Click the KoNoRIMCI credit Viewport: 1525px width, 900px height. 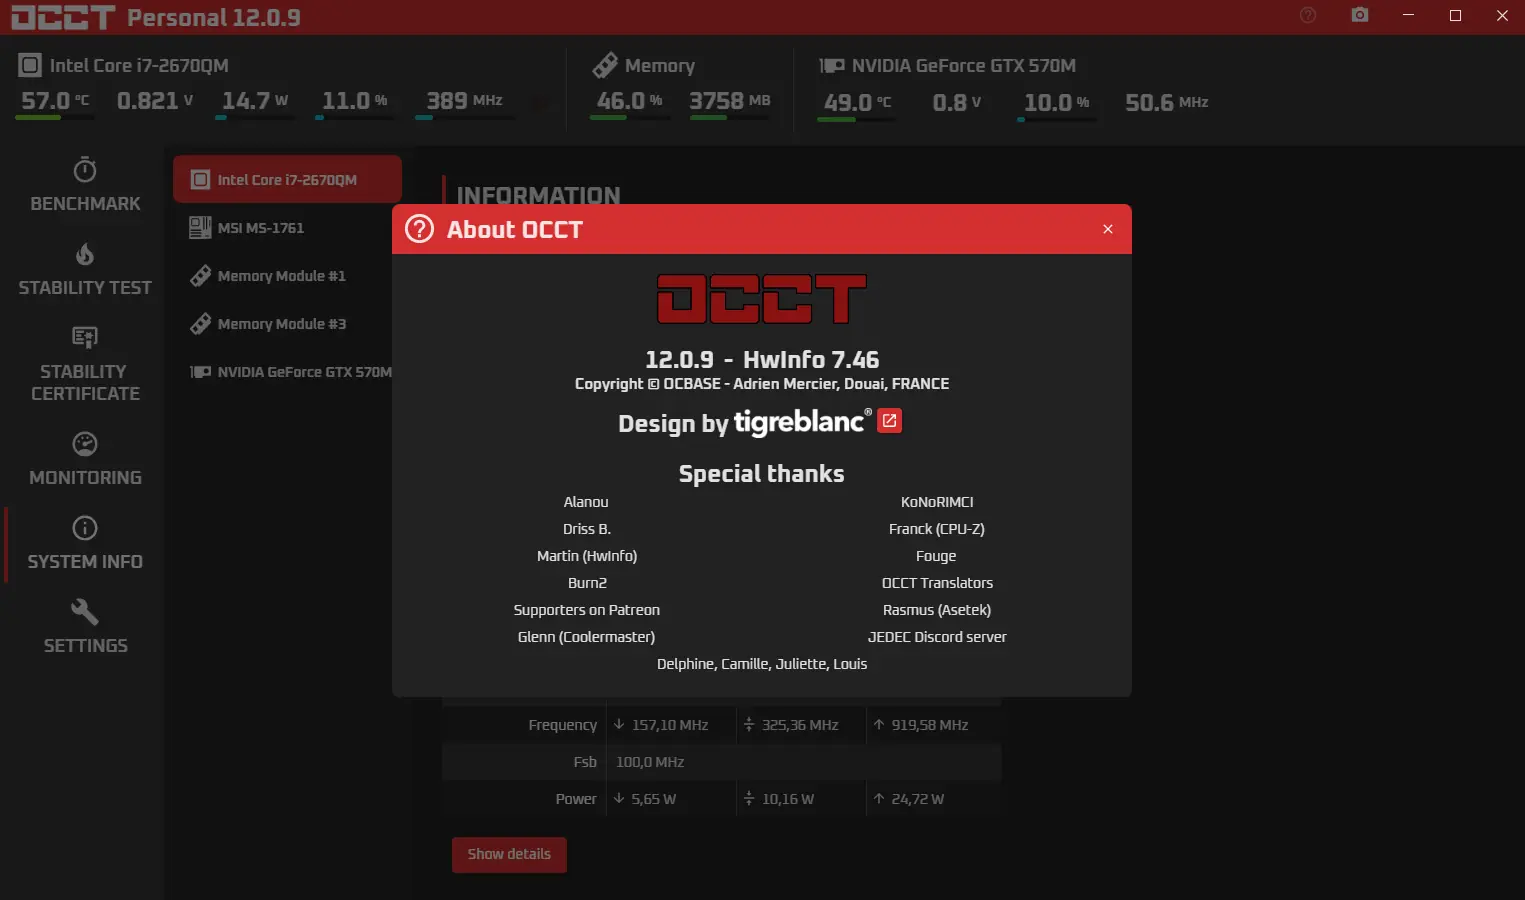[x=937, y=502]
